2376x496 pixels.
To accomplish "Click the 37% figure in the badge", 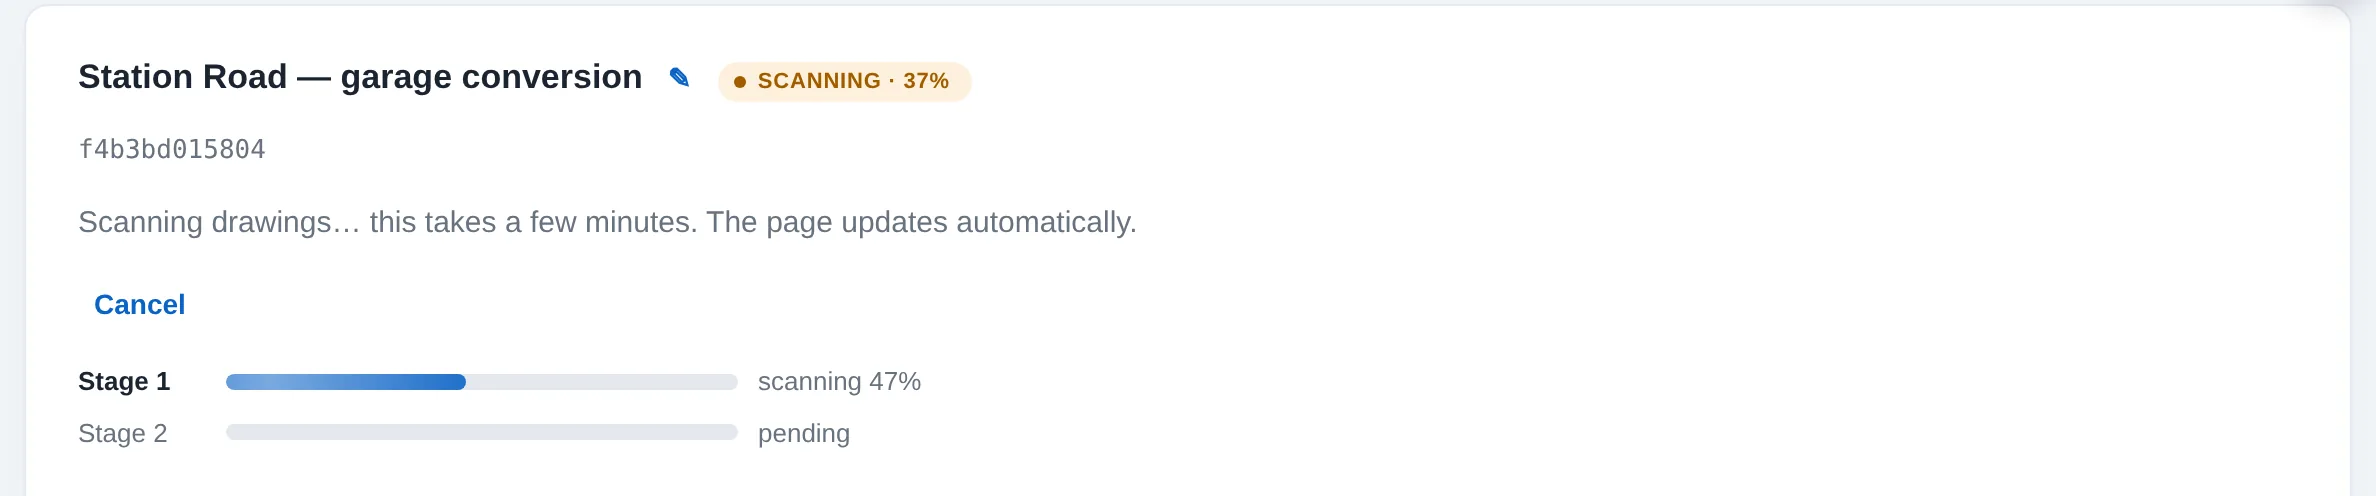I will click(926, 81).
